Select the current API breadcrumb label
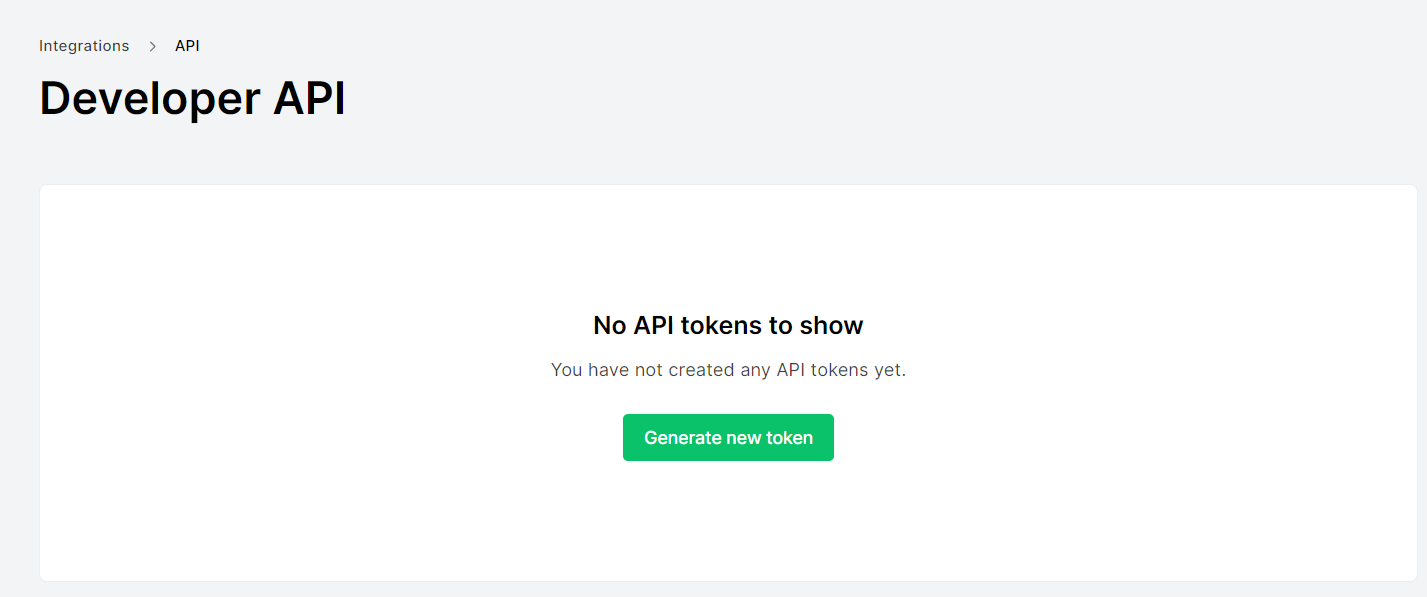Screen dimensions: 1427x597 [187, 46]
